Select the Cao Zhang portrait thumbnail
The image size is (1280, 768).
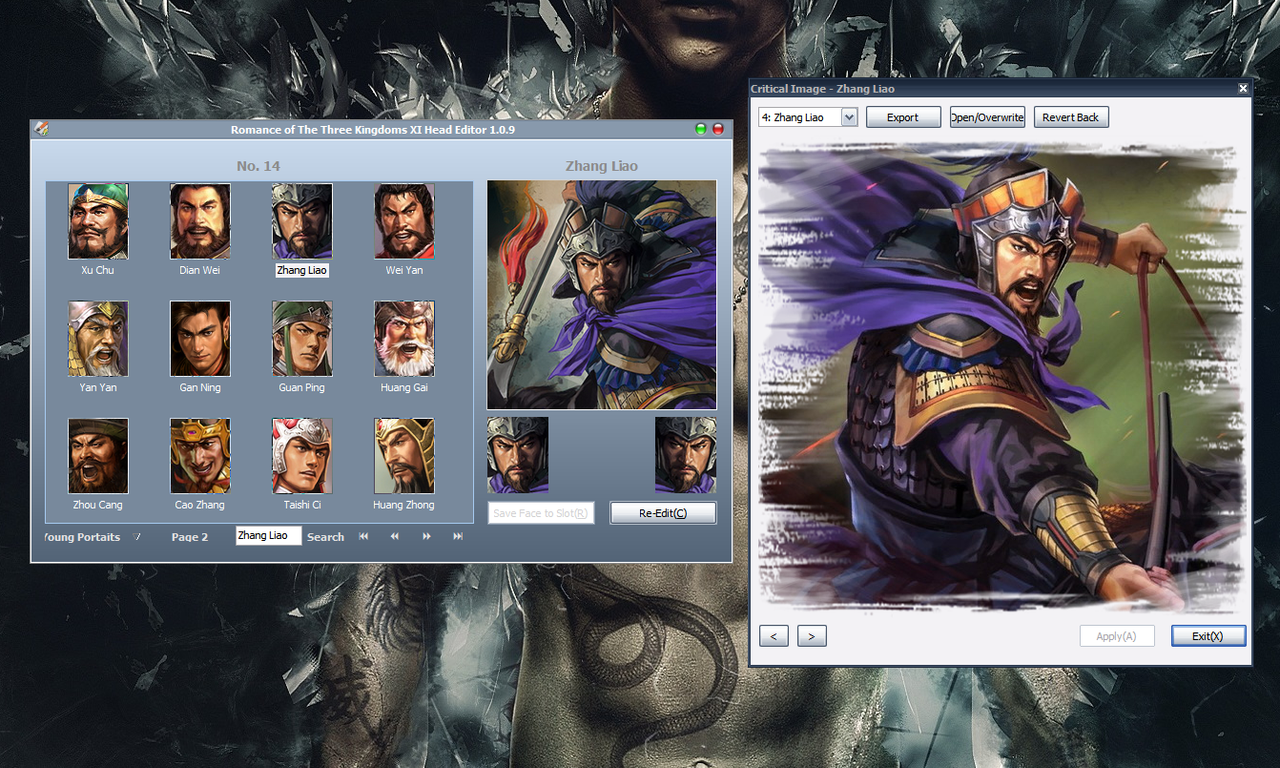pos(200,456)
